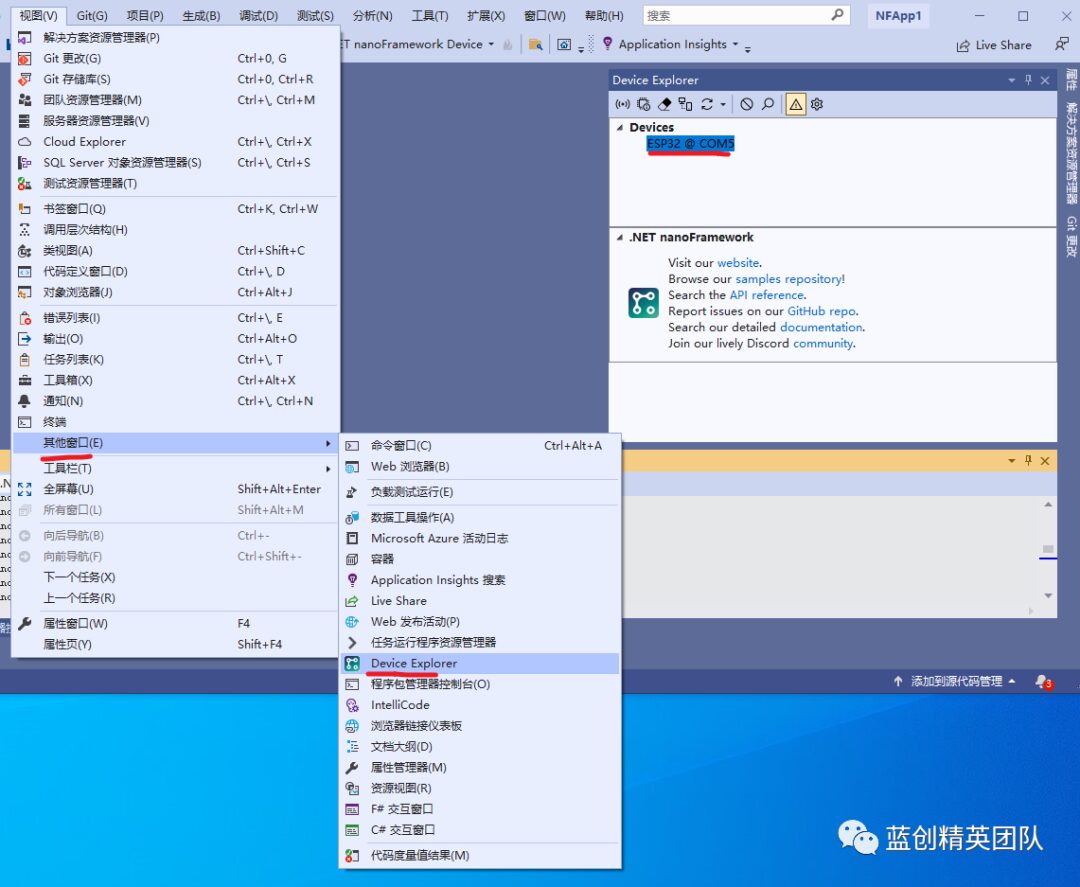Select 其他窗口(E) menu entry
The image size is (1080, 887).
tap(176, 443)
